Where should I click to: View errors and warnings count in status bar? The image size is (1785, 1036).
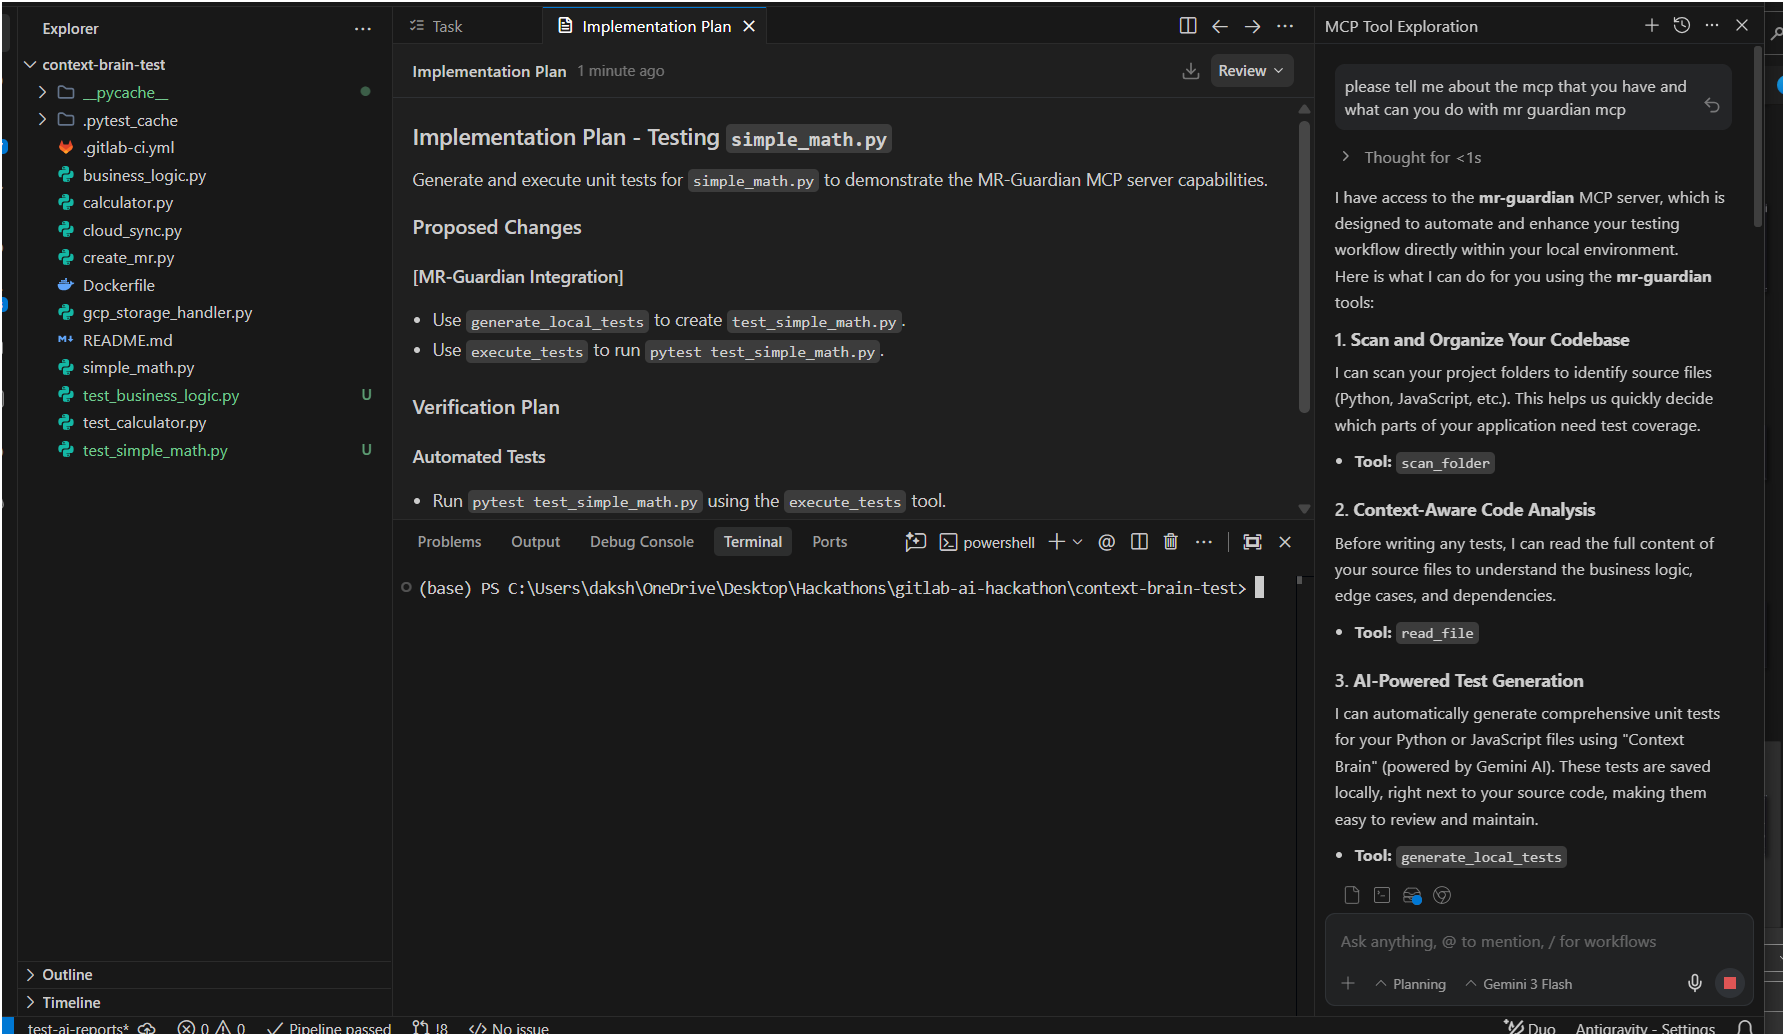211,1028
